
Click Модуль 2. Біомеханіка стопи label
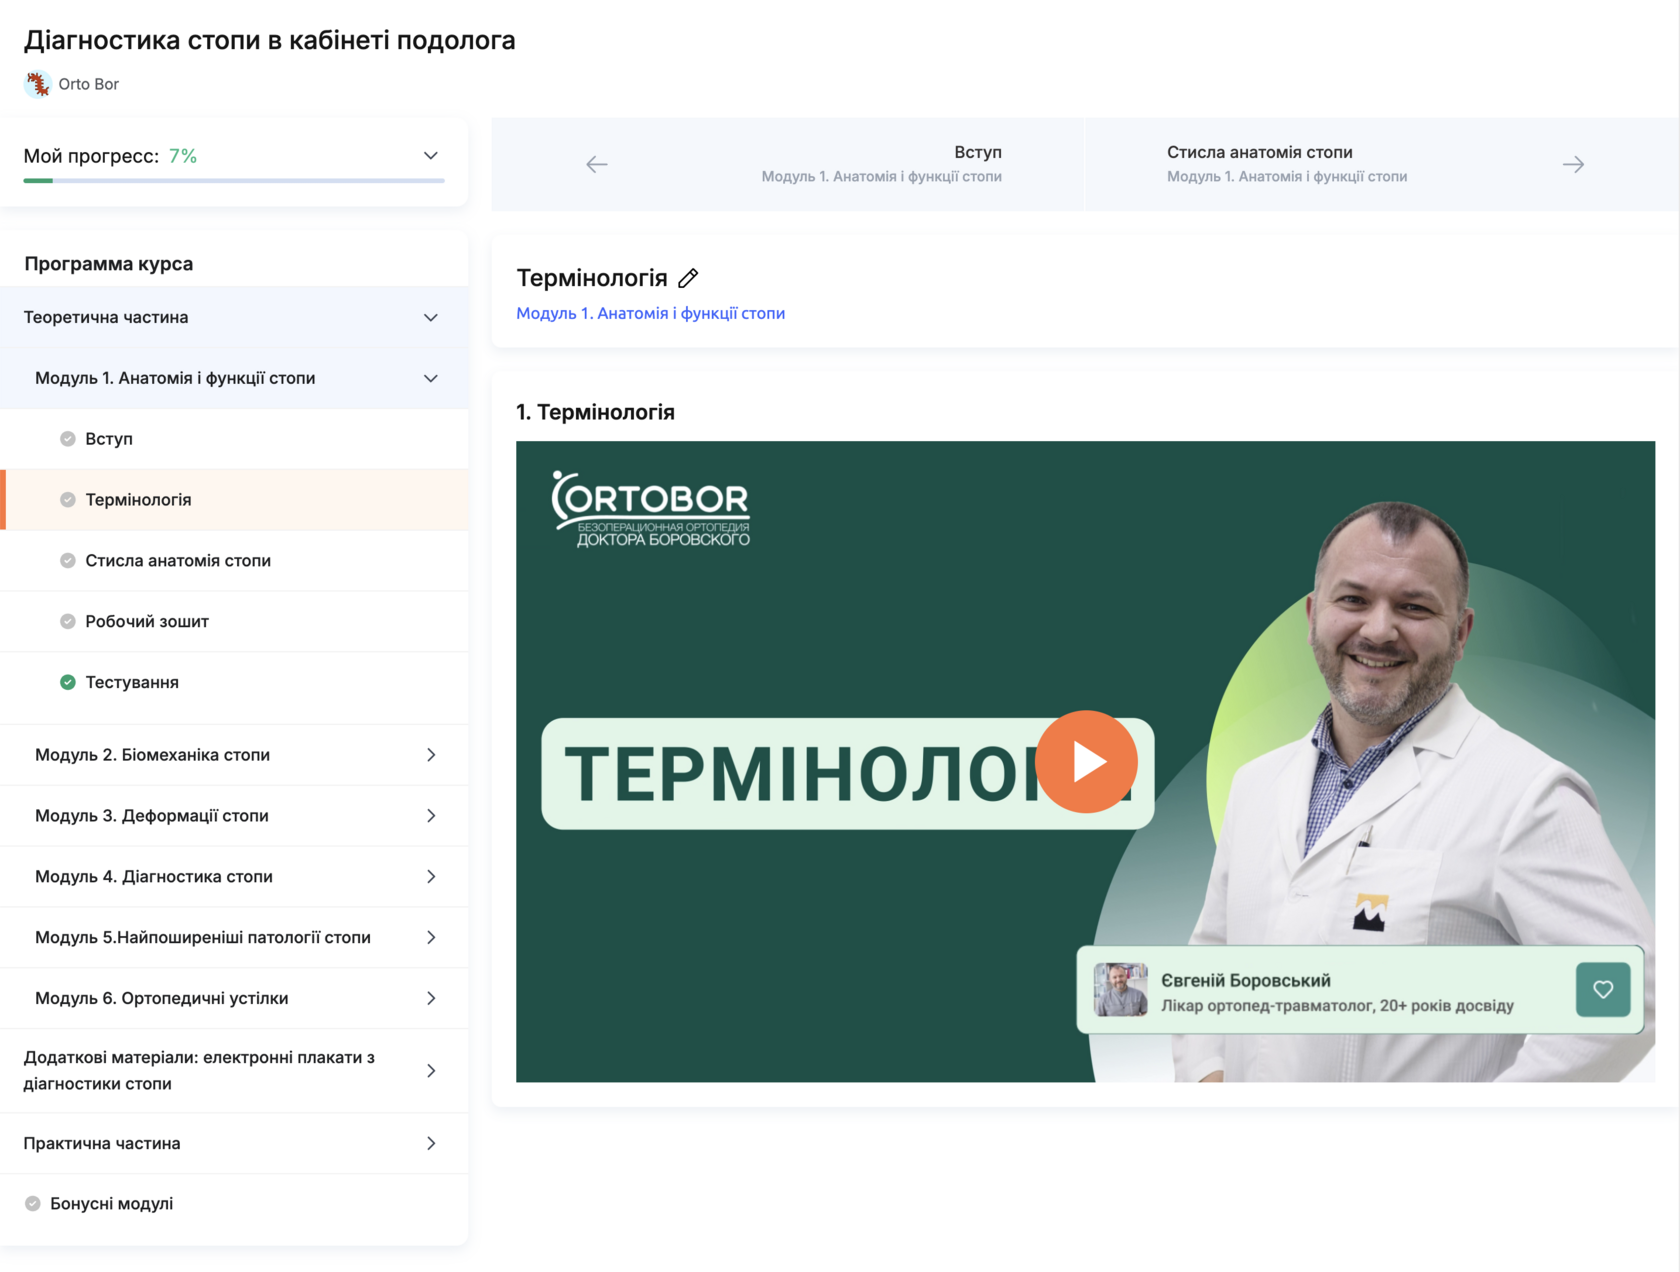(x=152, y=755)
